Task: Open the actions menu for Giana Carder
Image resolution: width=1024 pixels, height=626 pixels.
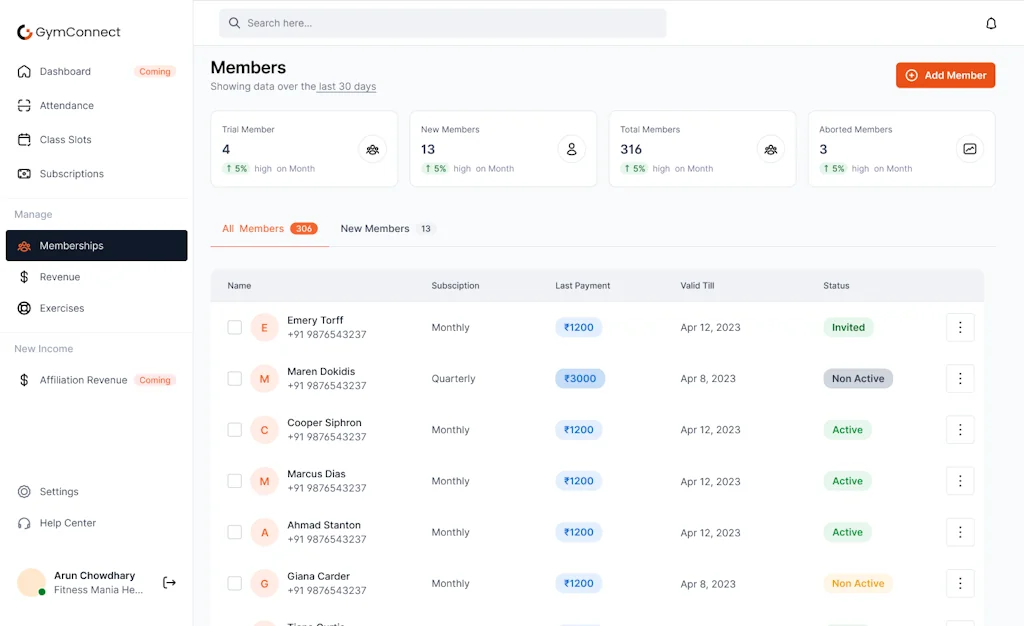Action: (959, 583)
